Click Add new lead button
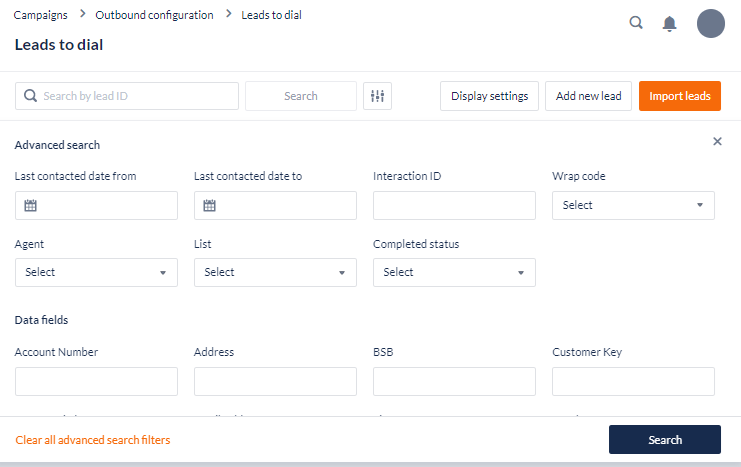This screenshot has height=467, width=741. (588, 96)
